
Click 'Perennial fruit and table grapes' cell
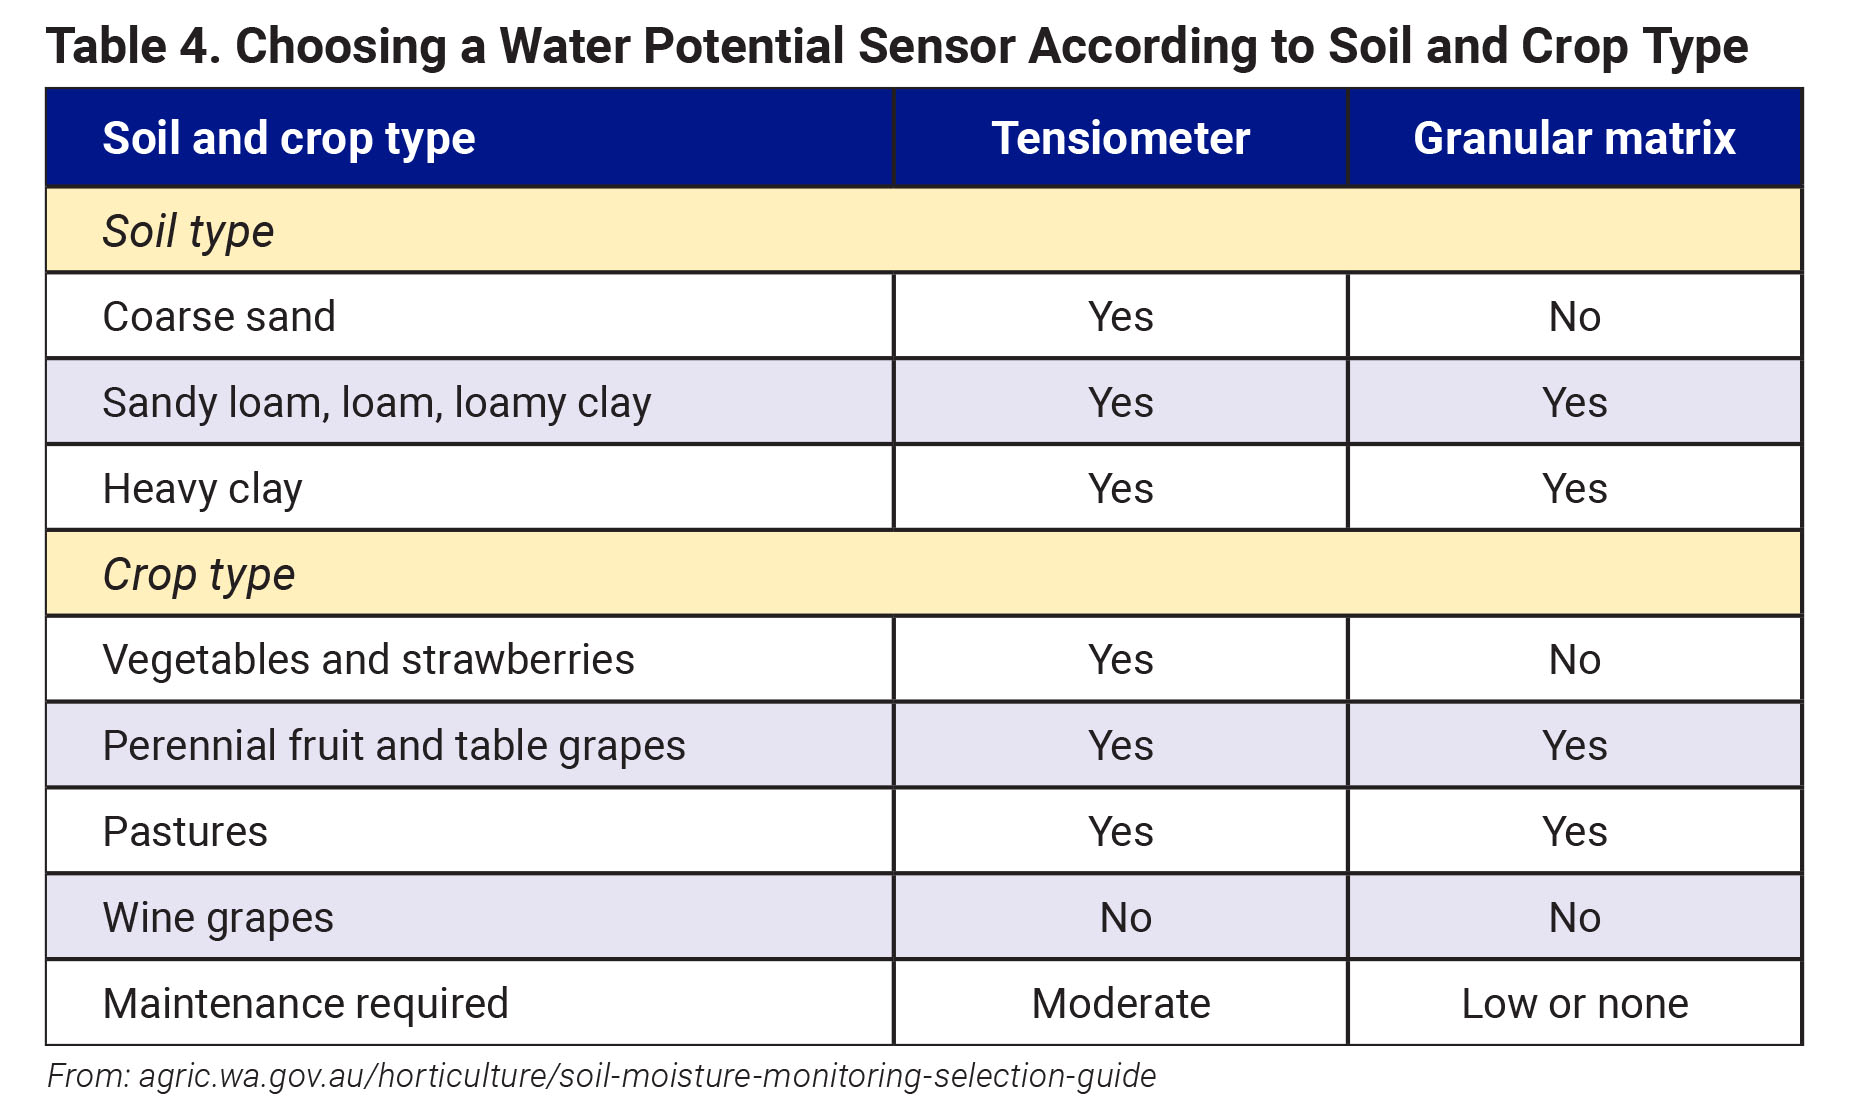click(x=394, y=746)
